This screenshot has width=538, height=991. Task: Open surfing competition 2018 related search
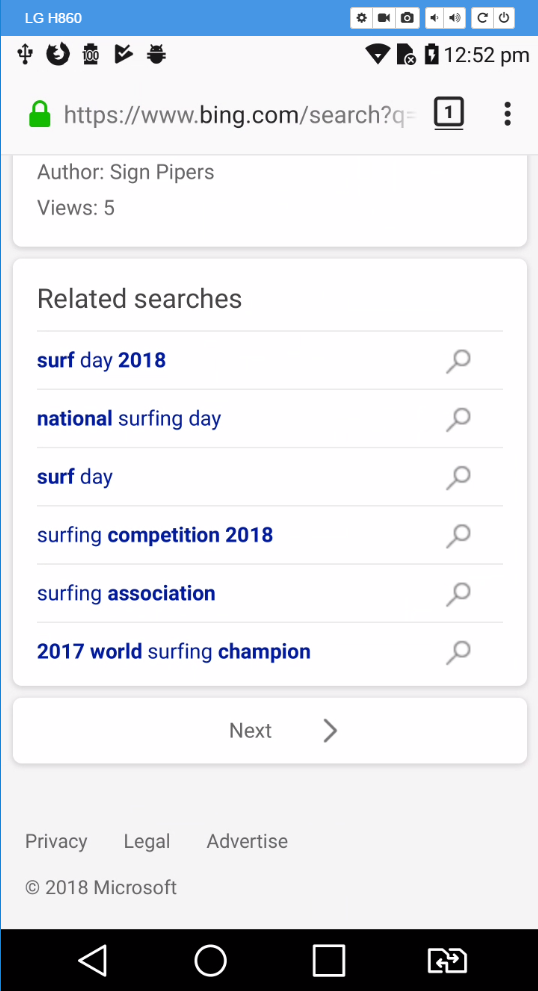(x=155, y=535)
